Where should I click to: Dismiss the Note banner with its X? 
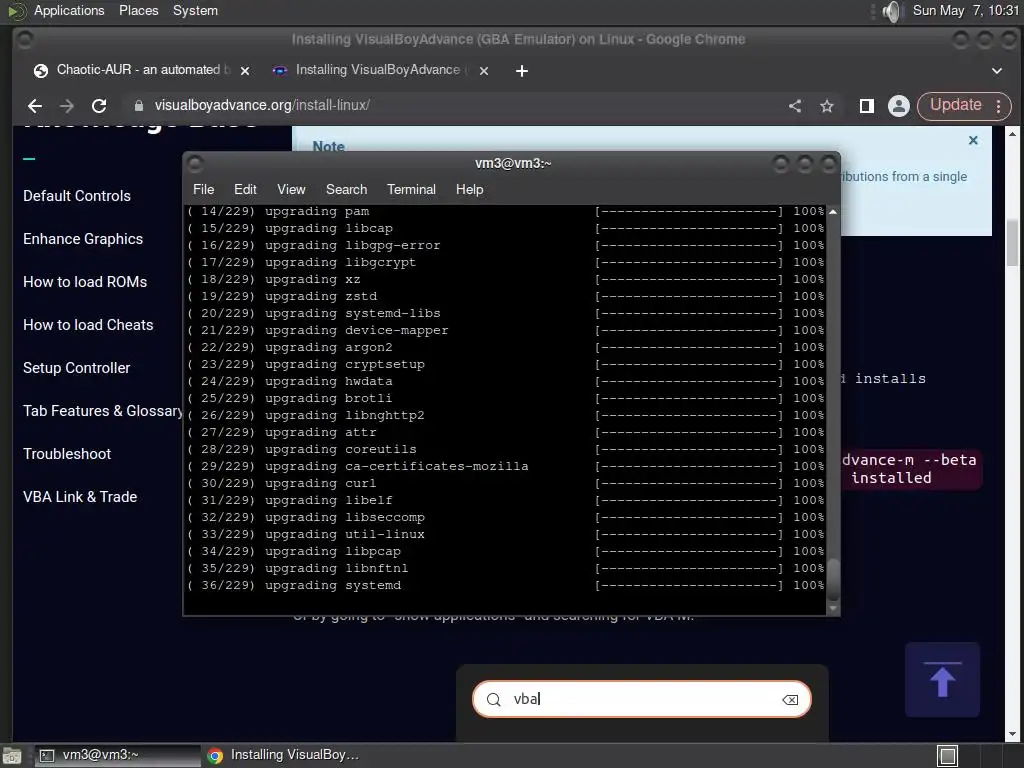click(973, 140)
